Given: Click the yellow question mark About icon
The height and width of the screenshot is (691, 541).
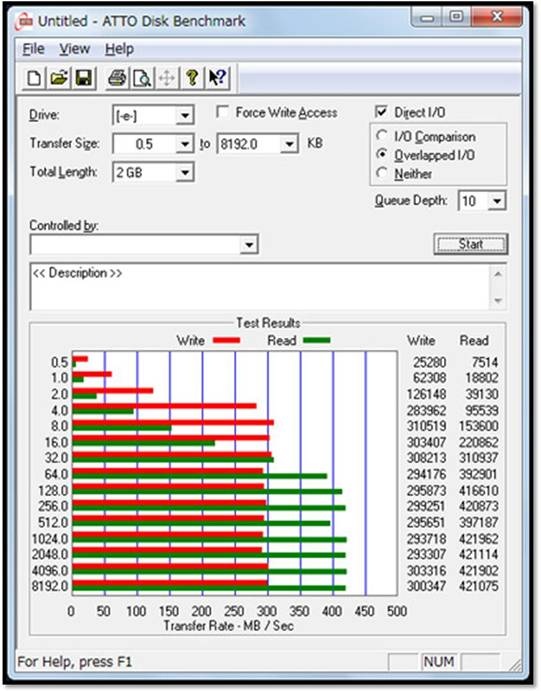Looking at the screenshot, I should (192, 78).
